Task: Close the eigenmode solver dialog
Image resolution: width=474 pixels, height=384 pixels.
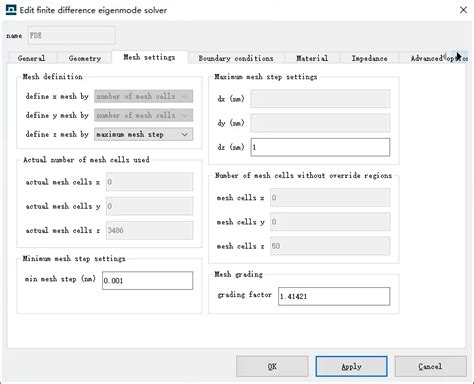Action: [463, 10]
